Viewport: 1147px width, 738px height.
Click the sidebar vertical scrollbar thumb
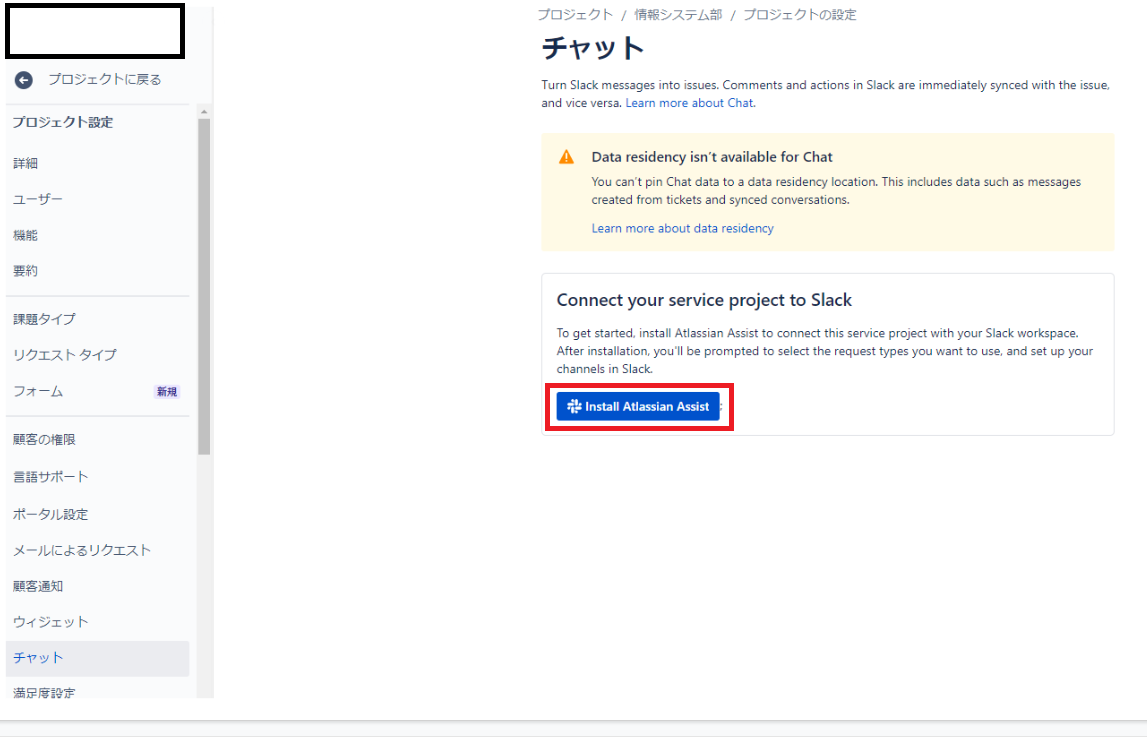pos(204,286)
